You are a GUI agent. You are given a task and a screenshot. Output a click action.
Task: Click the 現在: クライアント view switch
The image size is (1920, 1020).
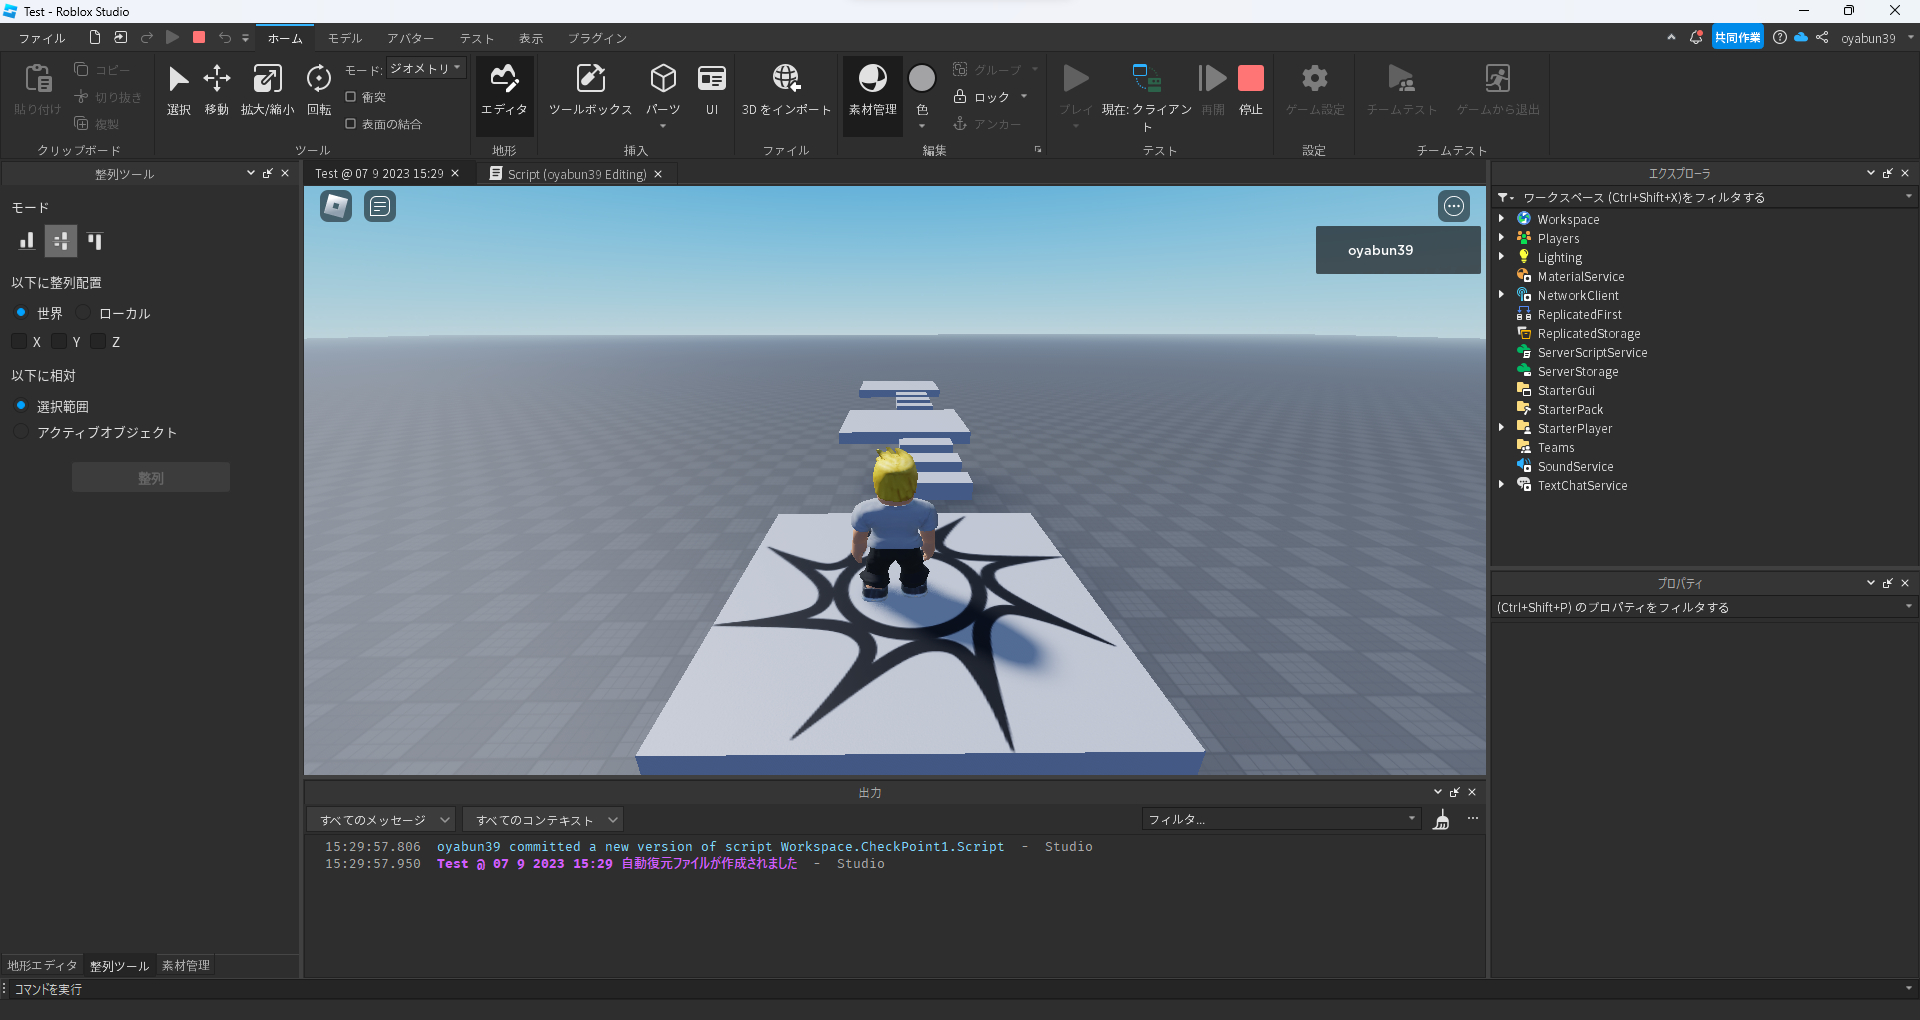[1147, 96]
